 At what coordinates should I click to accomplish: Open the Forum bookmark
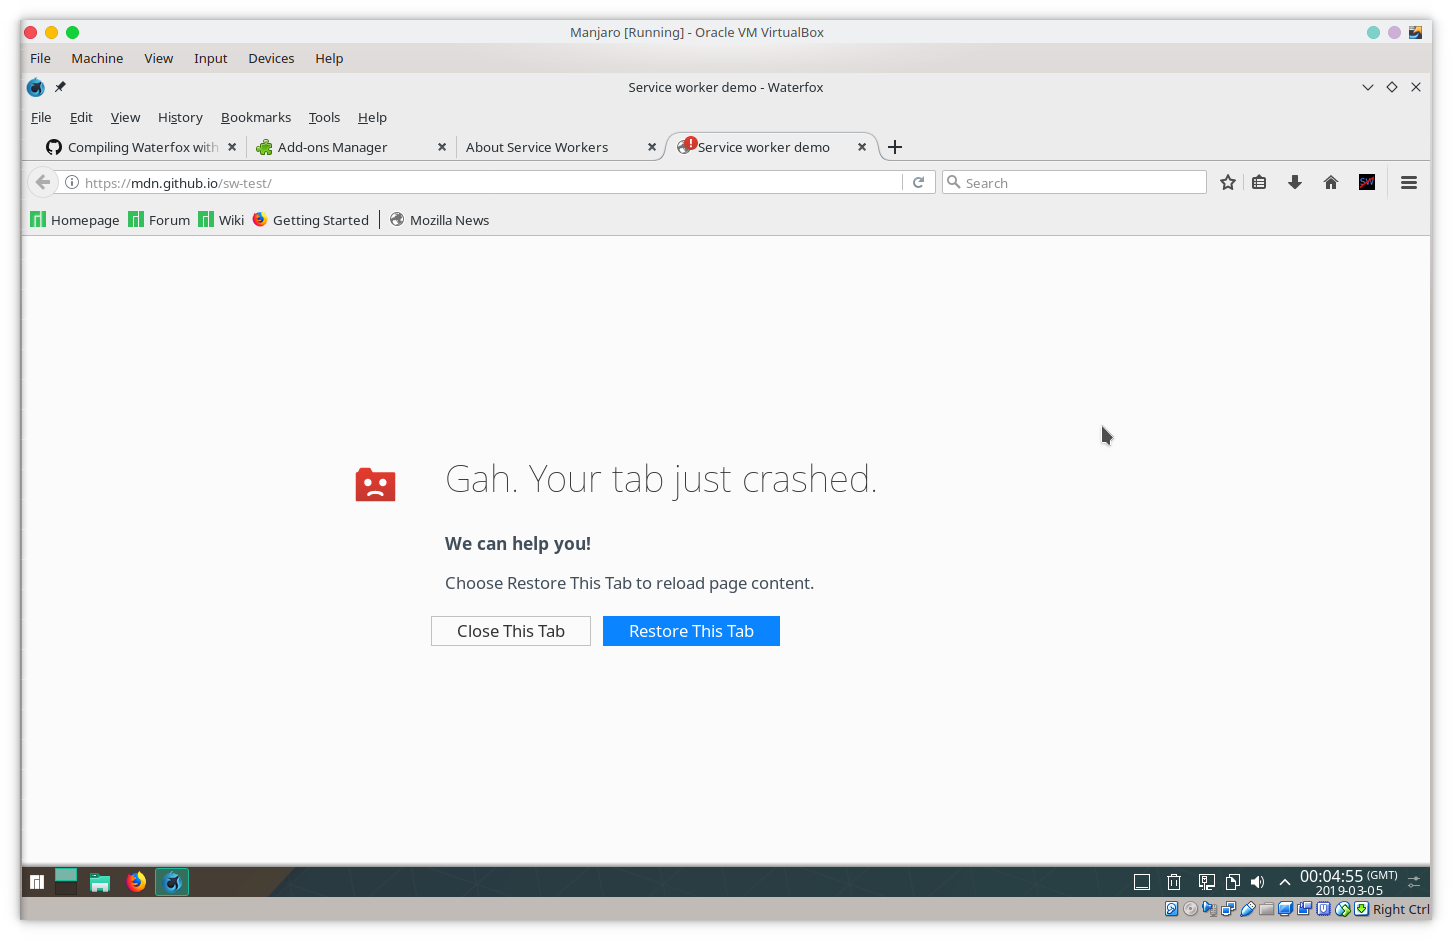[x=159, y=220]
